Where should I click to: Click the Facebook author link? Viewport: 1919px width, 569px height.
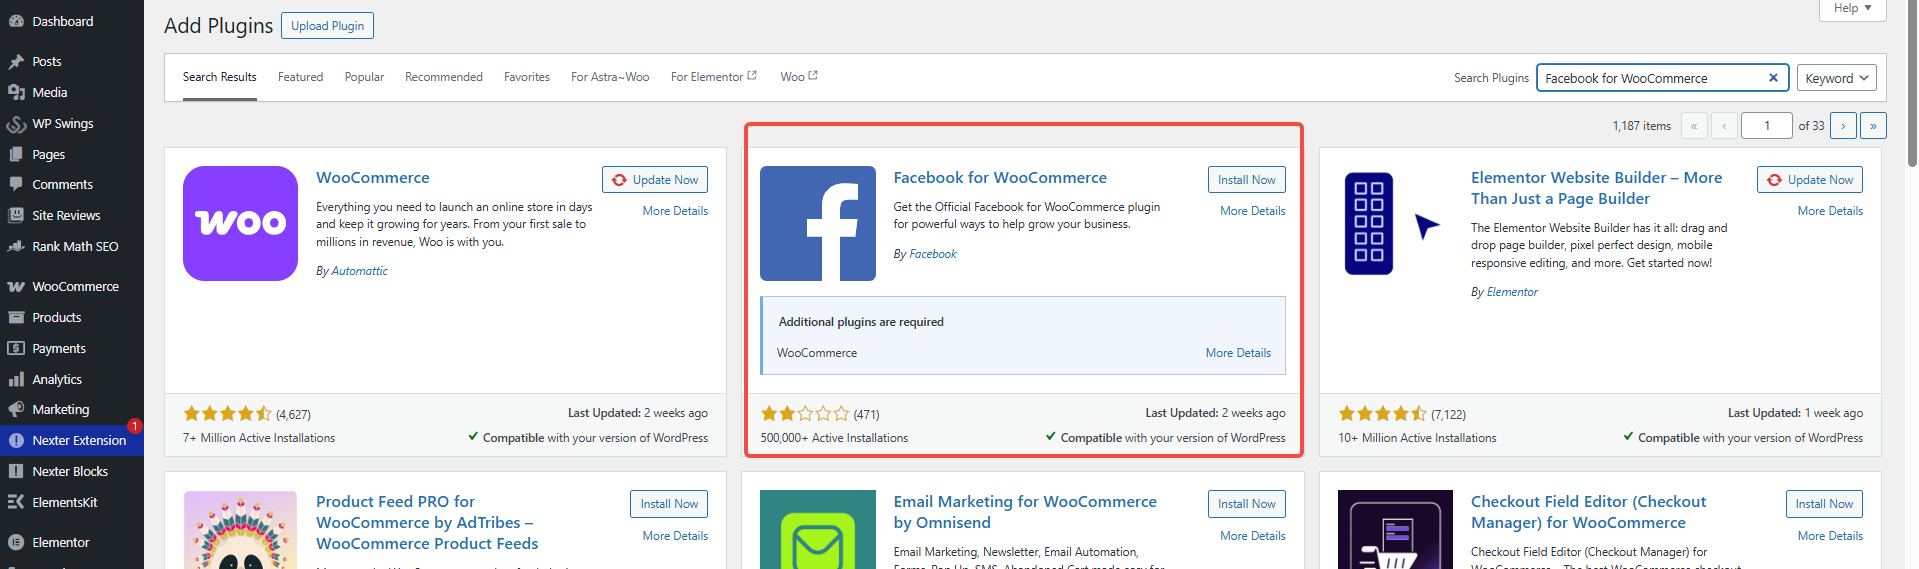933,254
